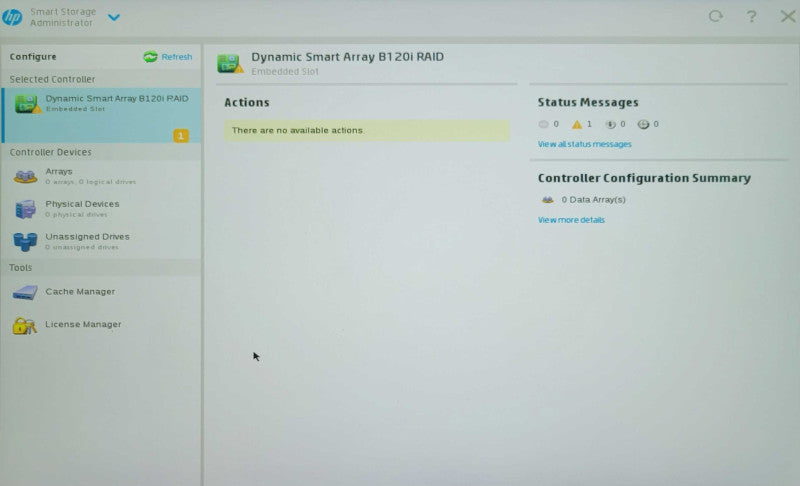Click the Dynamic Smart Array B120i RAID heading
800x486 pixels.
(x=347, y=57)
